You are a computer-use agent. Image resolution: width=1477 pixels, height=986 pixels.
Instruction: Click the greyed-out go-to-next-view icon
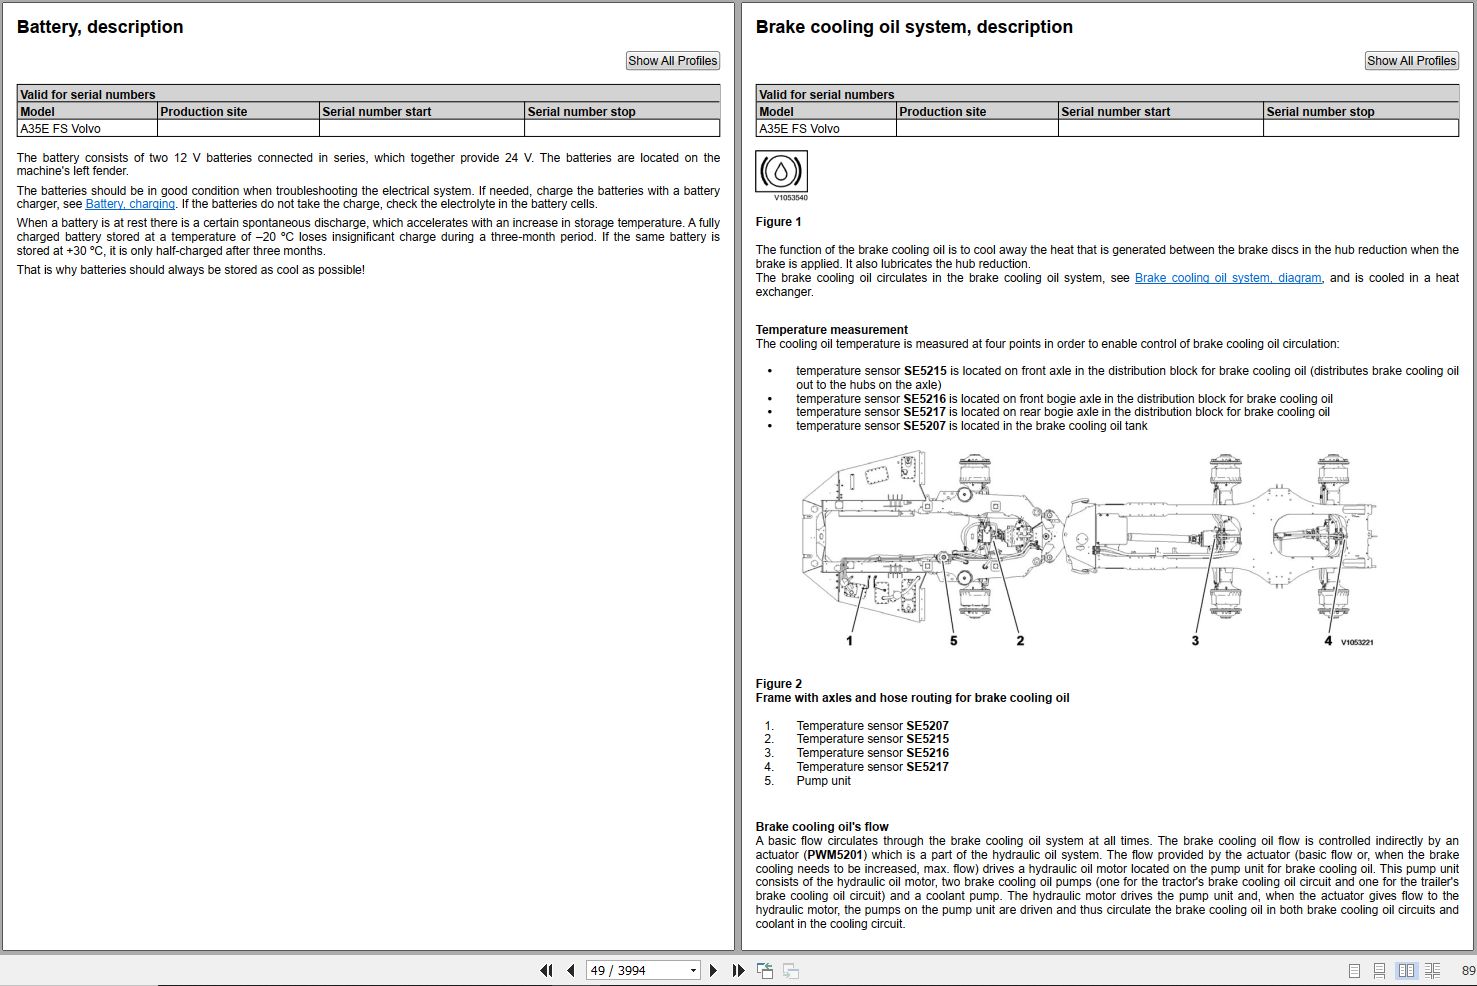791,970
